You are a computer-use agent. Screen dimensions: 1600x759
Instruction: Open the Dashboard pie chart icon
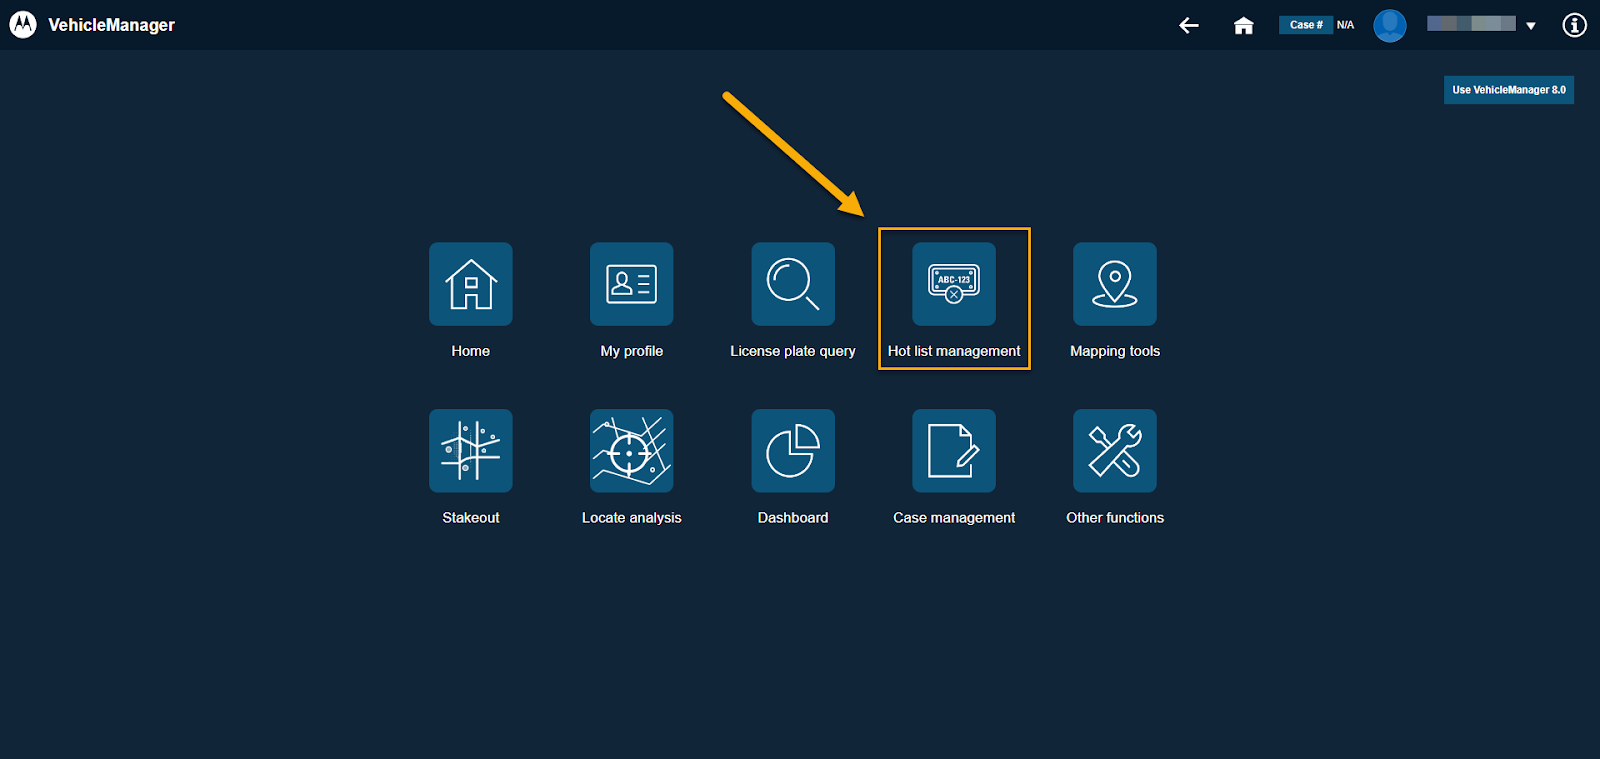coord(793,451)
